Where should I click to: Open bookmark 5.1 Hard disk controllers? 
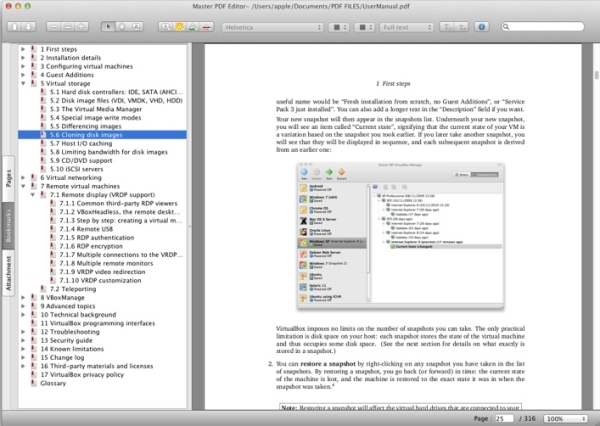coord(116,92)
